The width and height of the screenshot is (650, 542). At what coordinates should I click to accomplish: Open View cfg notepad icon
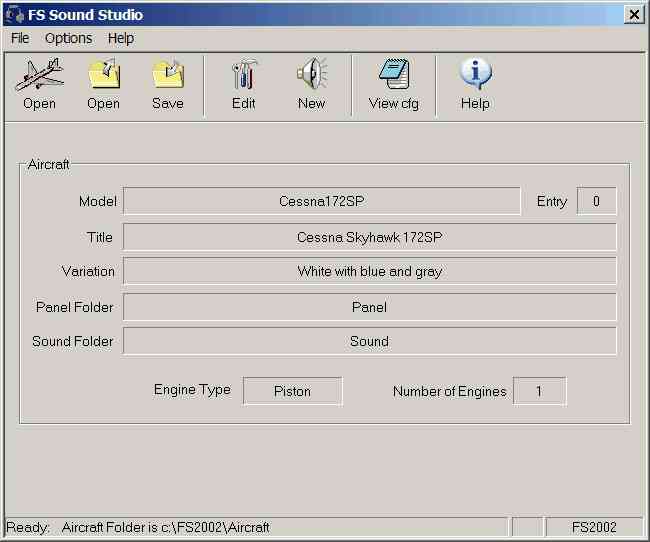pyautogui.click(x=394, y=84)
